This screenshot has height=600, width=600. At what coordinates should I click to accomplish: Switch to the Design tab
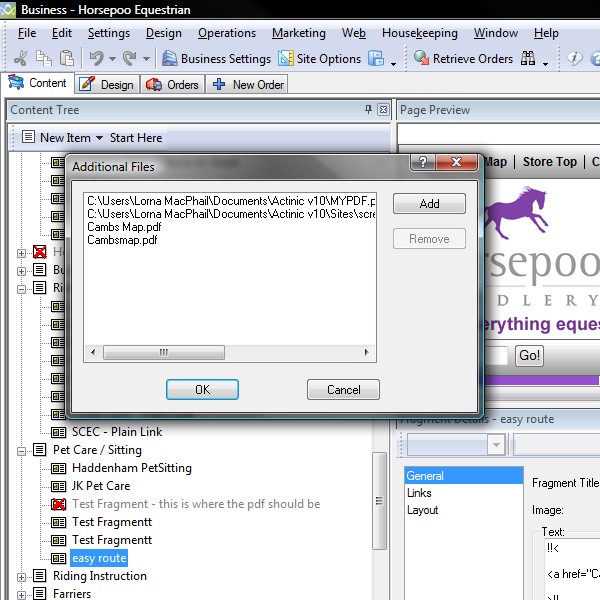[107, 85]
